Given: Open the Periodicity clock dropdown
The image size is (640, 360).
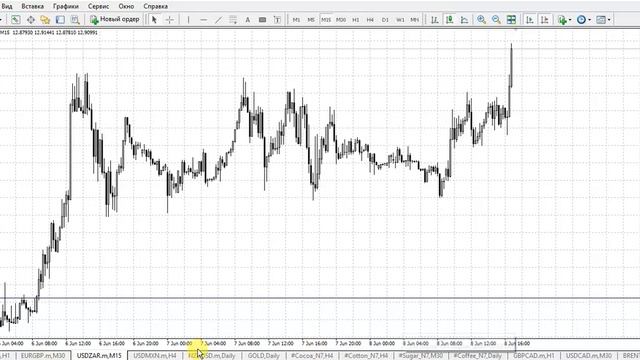Looking at the screenshot, I should [584, 20].
